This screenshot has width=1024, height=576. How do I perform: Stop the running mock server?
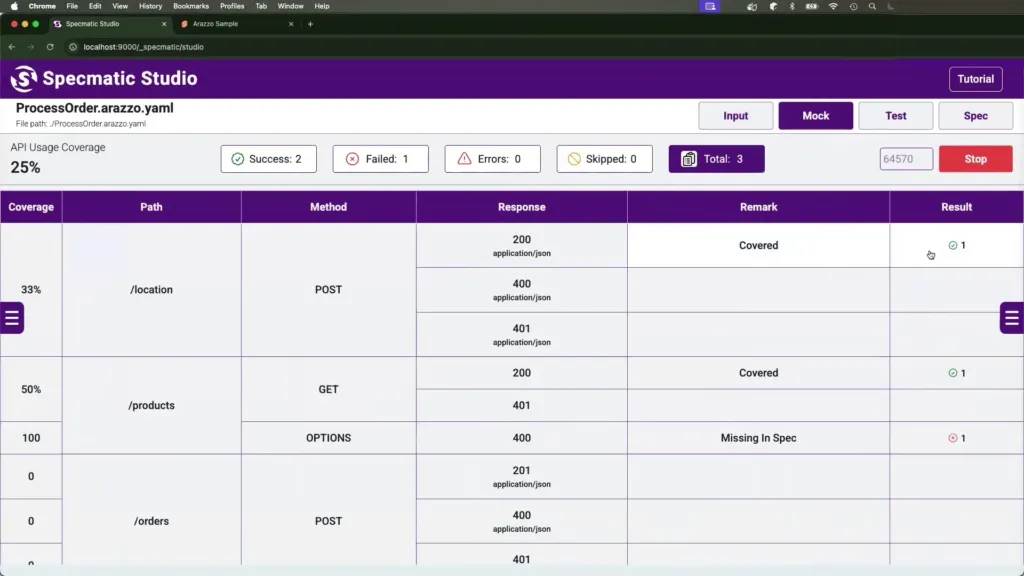(975, 159)
